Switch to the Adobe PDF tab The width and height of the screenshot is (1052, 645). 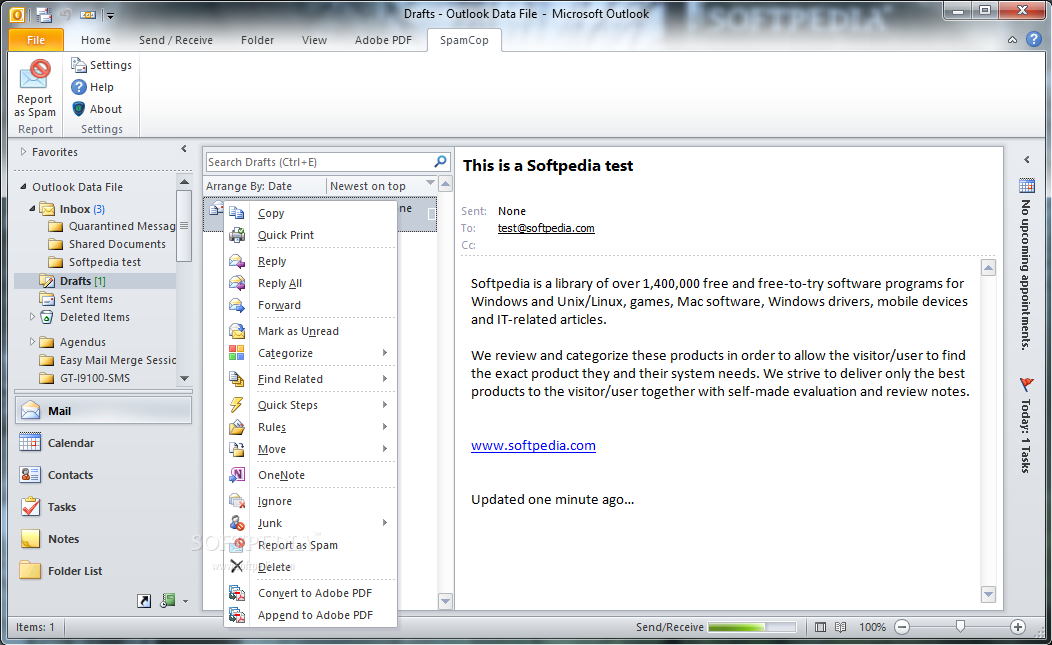[383, 40]
